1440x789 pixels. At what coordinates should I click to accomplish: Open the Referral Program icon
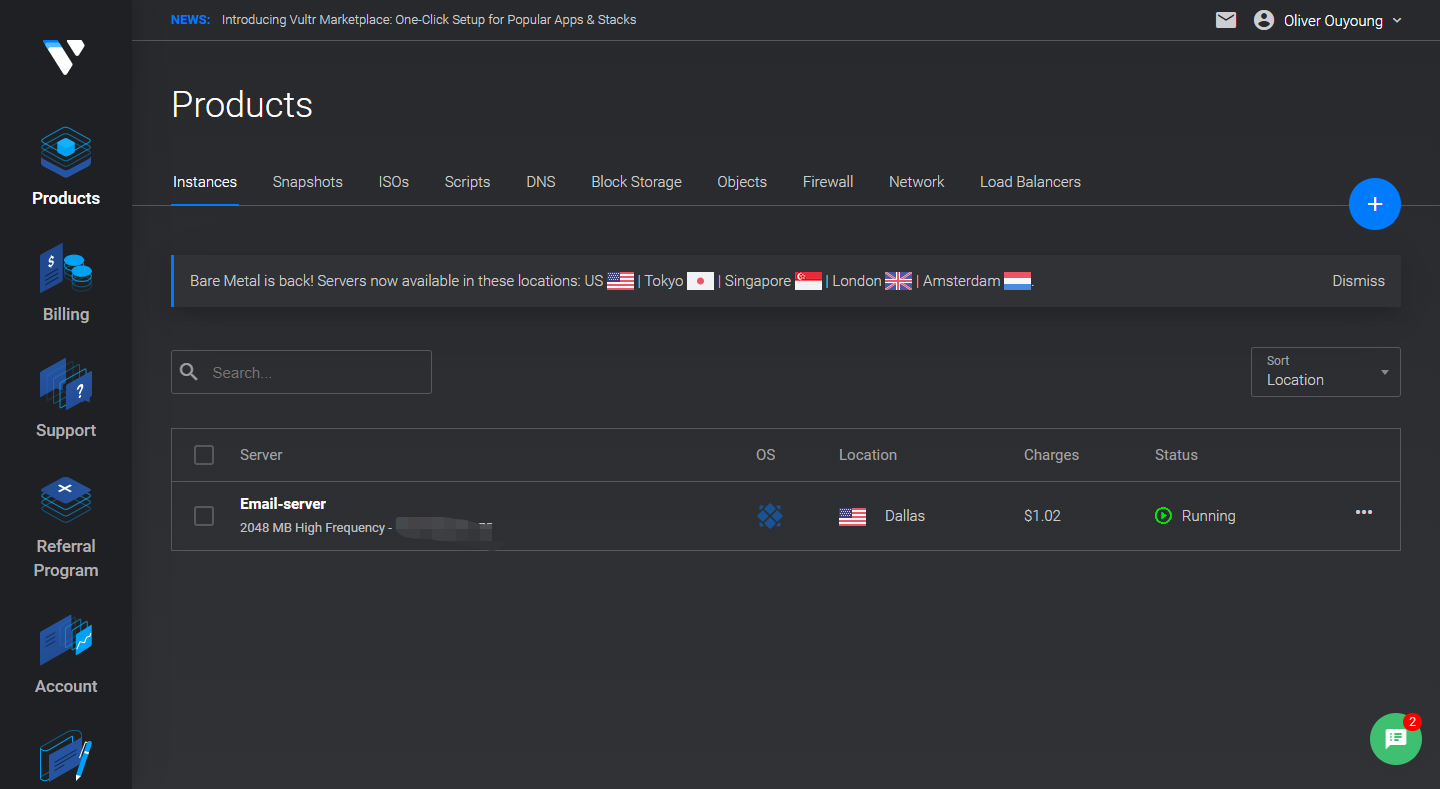tap(66, 501)
